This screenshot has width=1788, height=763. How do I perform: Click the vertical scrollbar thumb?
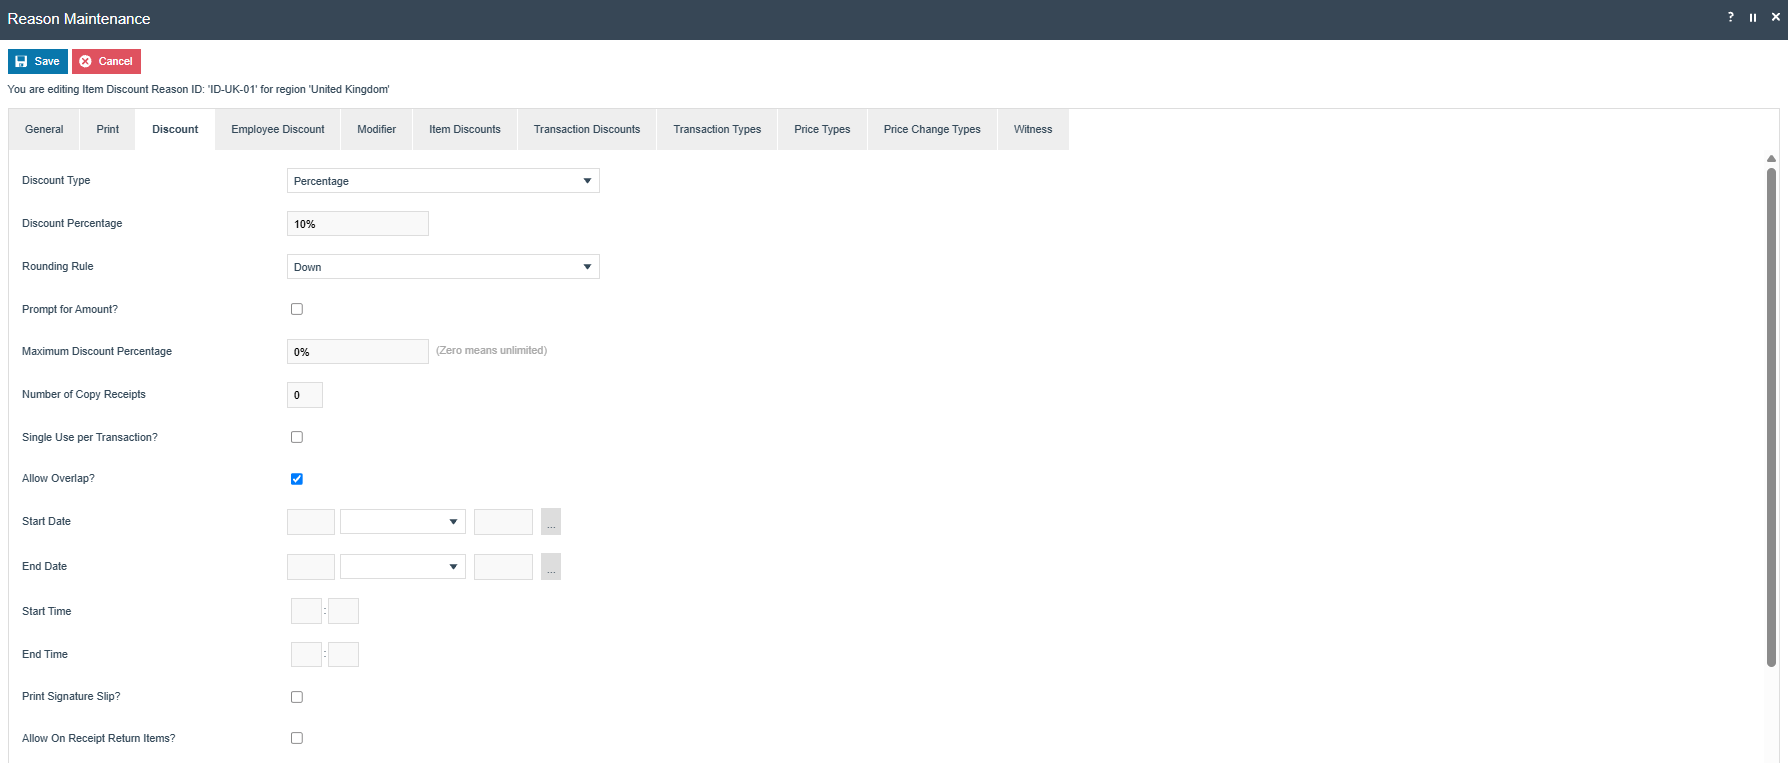pos(1771,416)
